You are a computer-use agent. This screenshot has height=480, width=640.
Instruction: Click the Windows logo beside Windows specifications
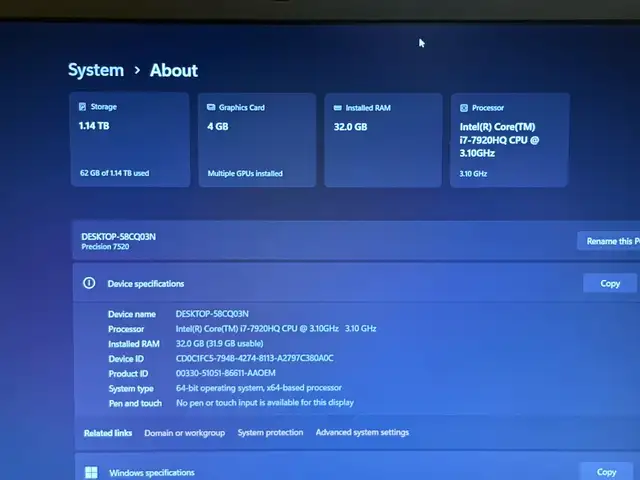coord(91,473)
